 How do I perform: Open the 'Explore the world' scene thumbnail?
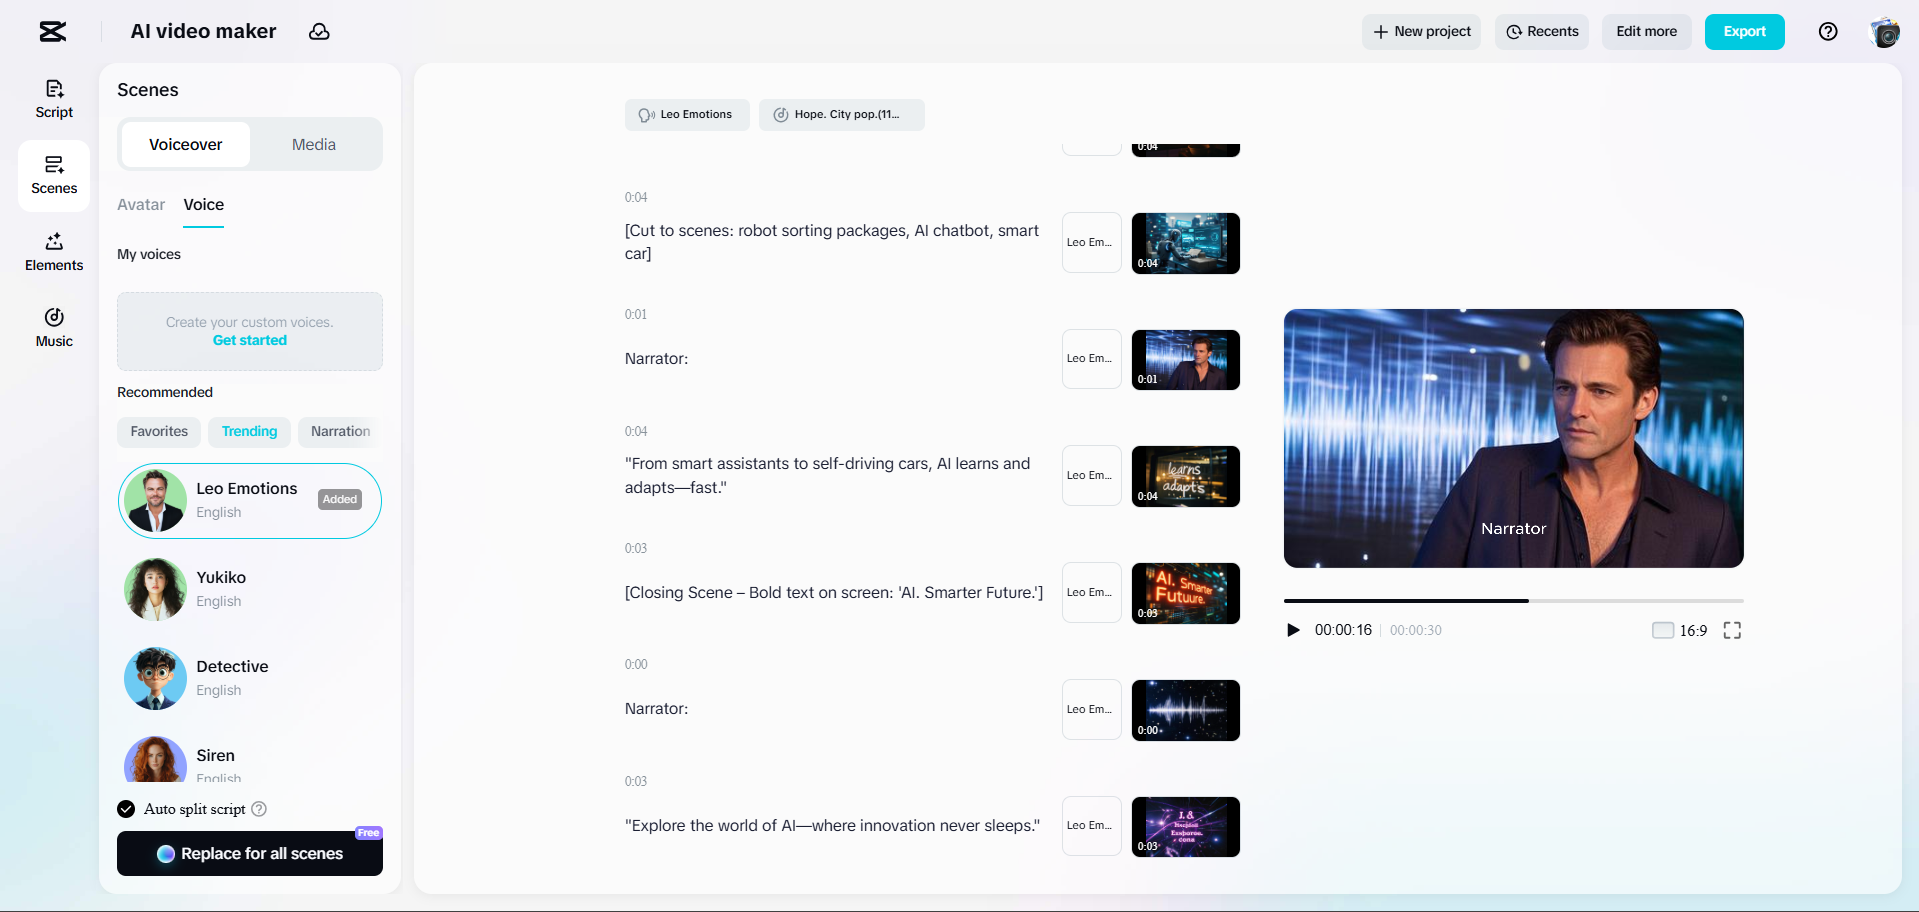(x=1186, y=827)
